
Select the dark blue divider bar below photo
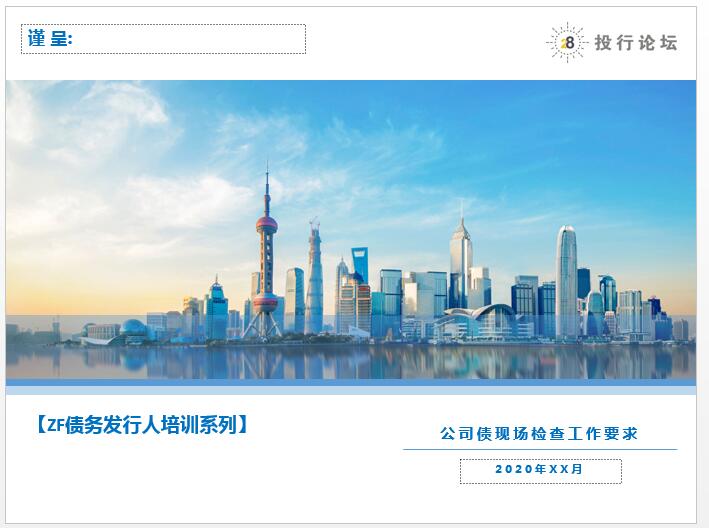pos(351,382)
